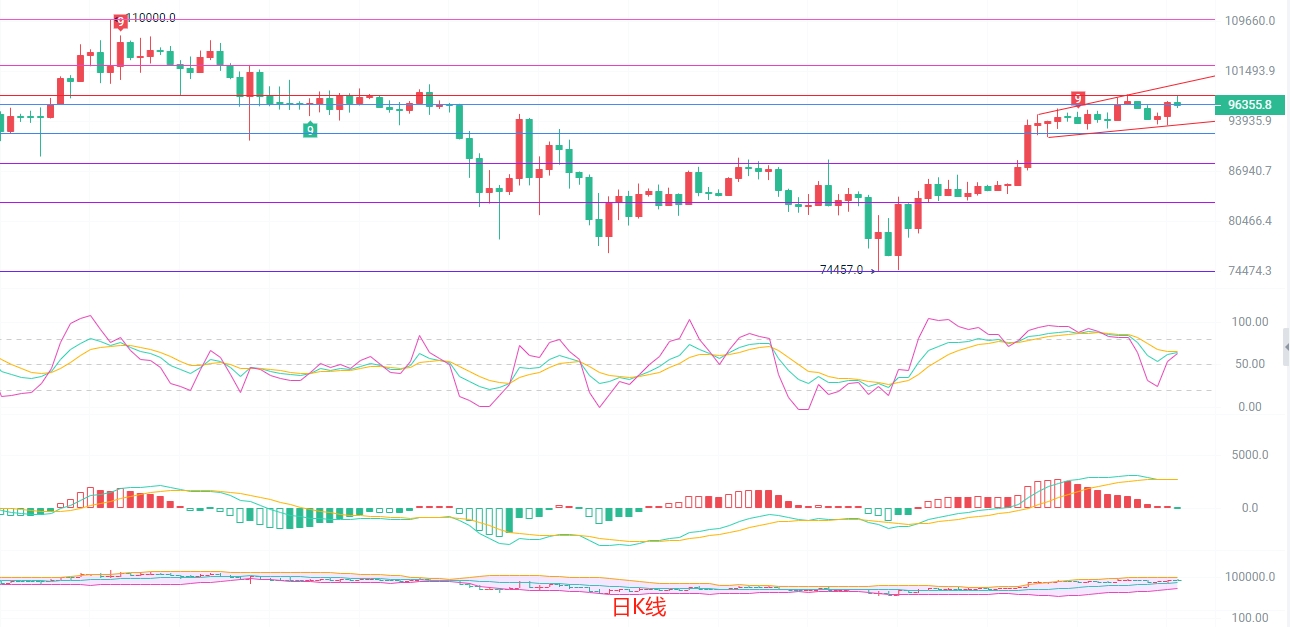This screenshot has height=627, width=1290.
Task: Click the 80466.4 price axis label
Action: click(x=1250, y=221)
